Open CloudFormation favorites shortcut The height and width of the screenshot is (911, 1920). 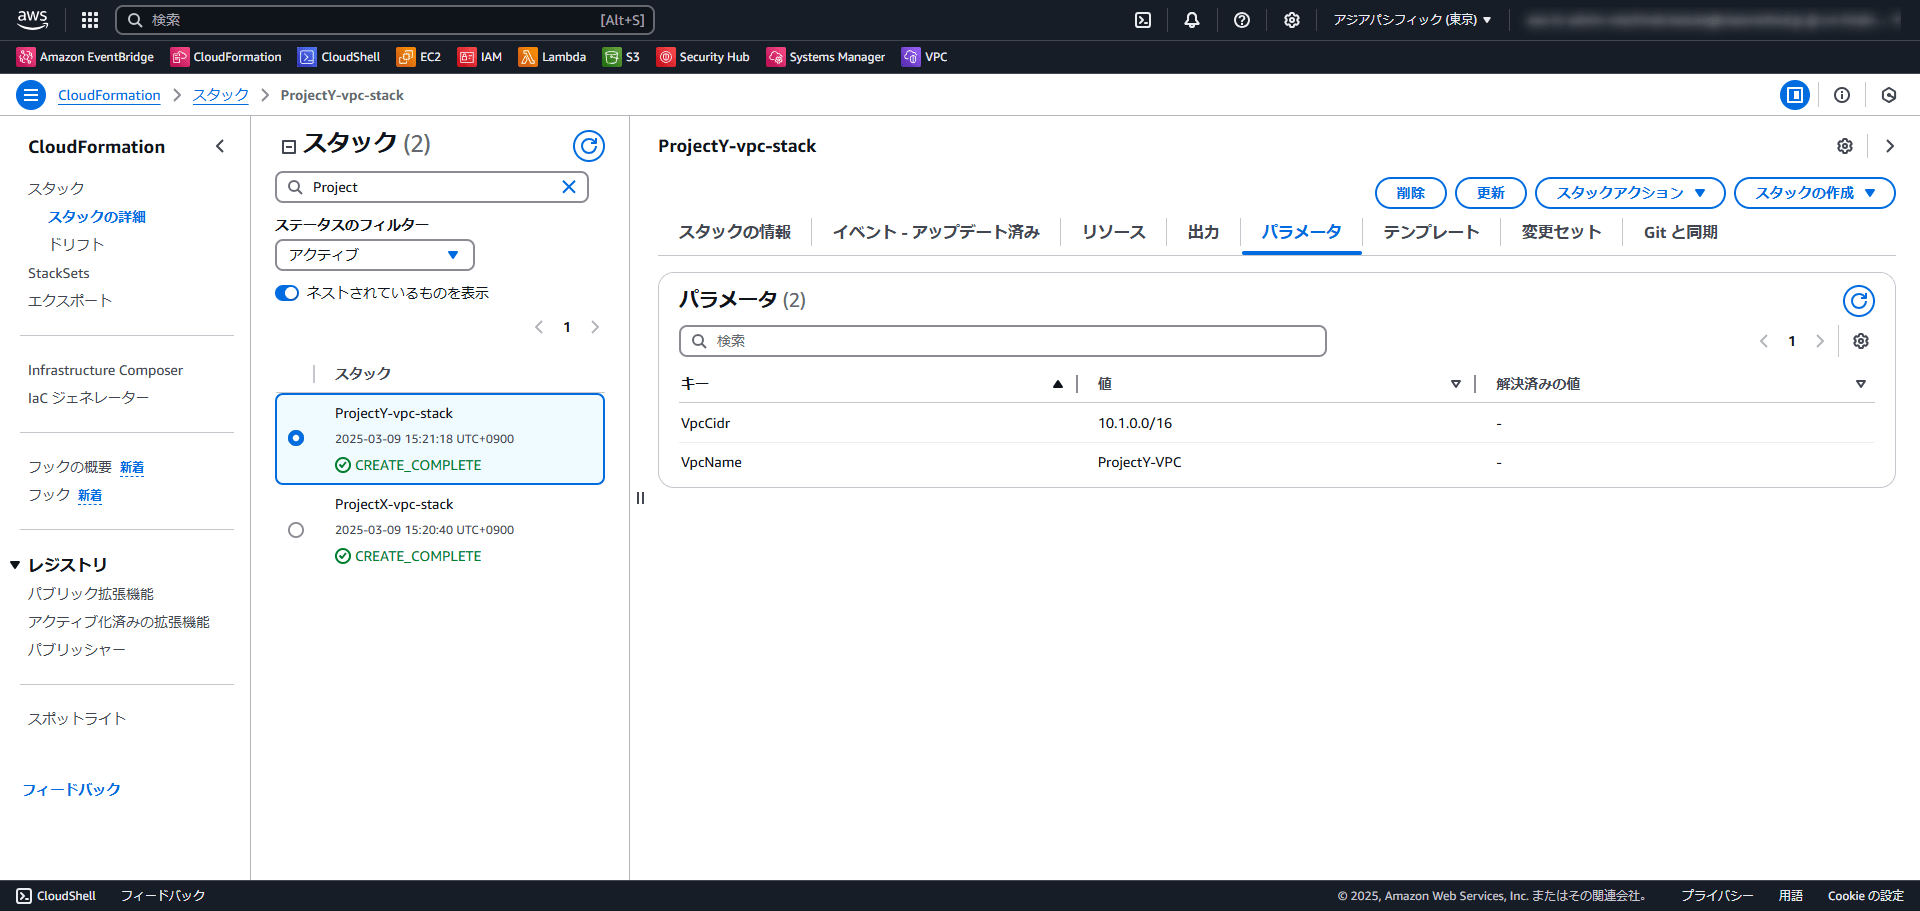tap(227, 57)
